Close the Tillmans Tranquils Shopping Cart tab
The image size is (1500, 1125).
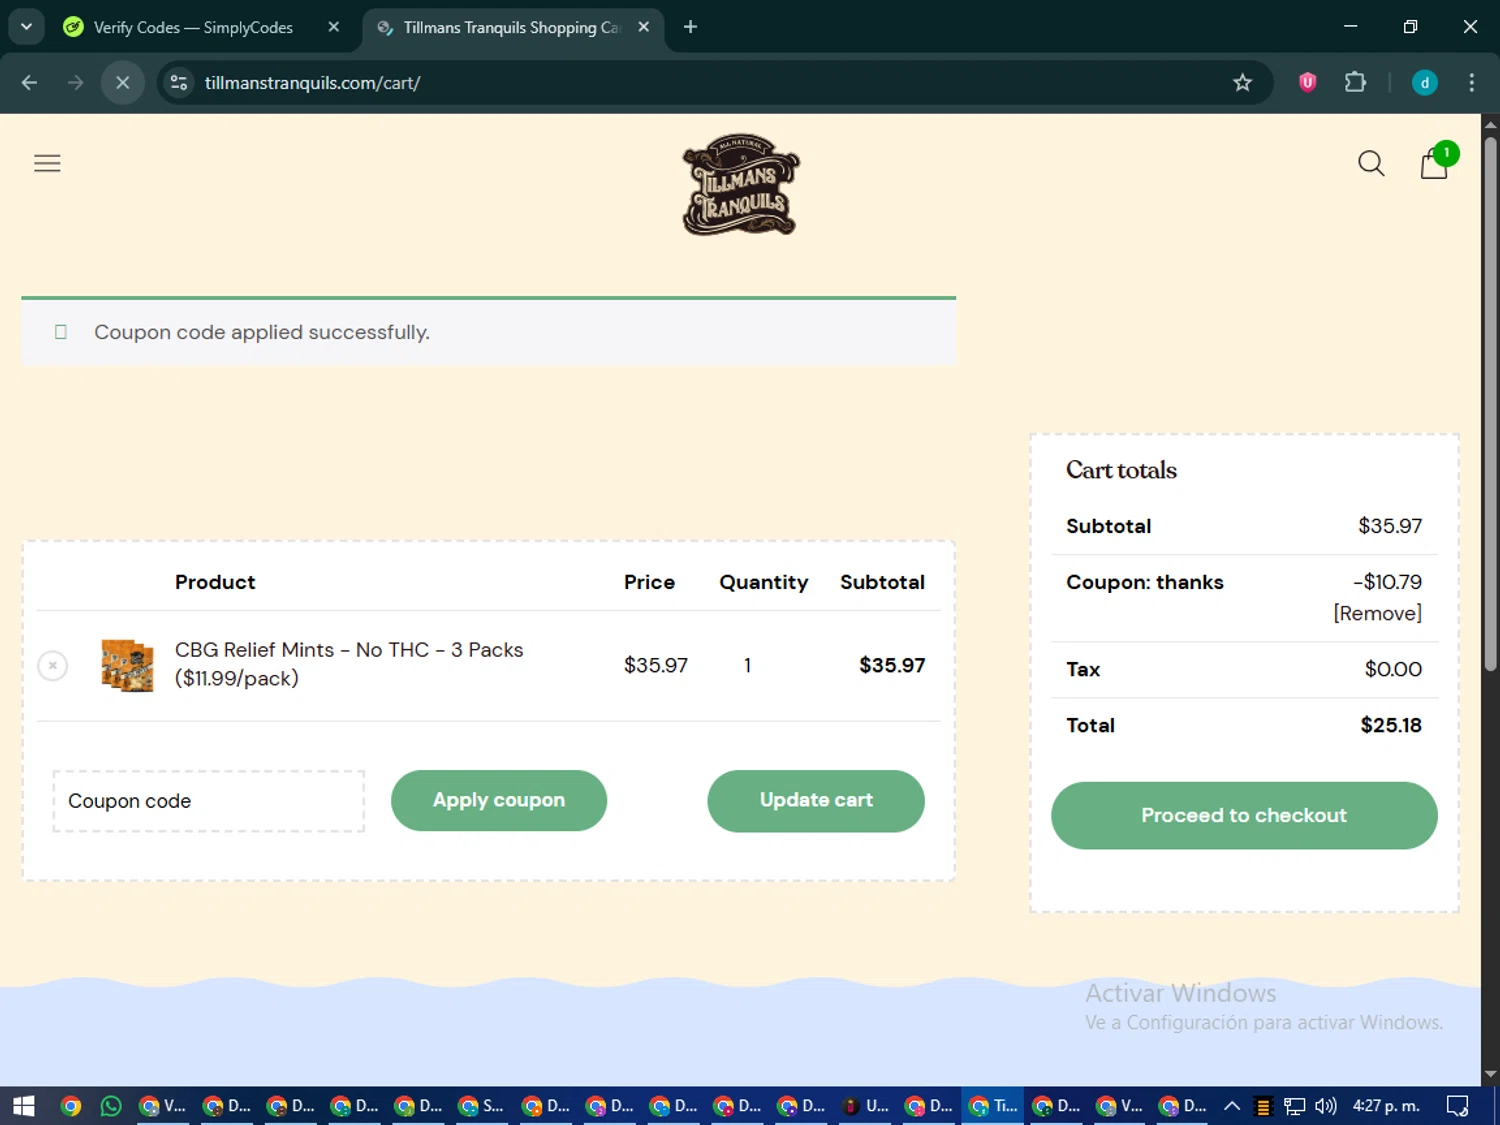(x=644, y=27)
